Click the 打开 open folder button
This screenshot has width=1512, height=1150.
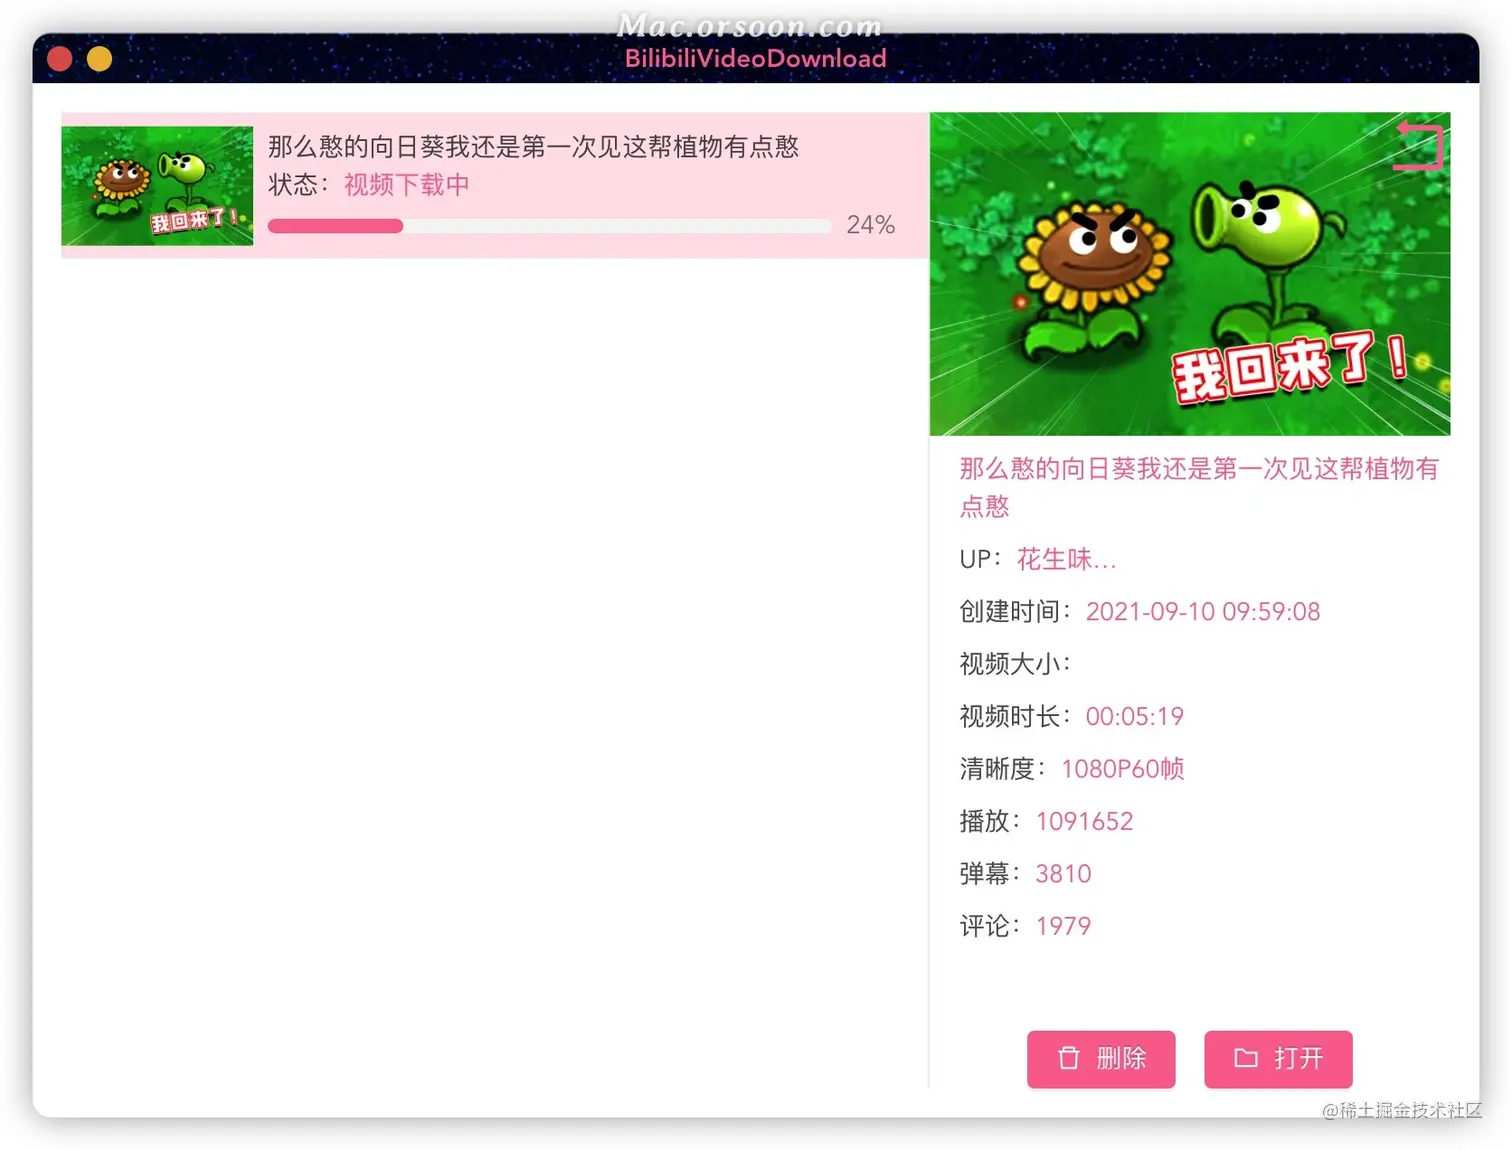(1278, 1058)
